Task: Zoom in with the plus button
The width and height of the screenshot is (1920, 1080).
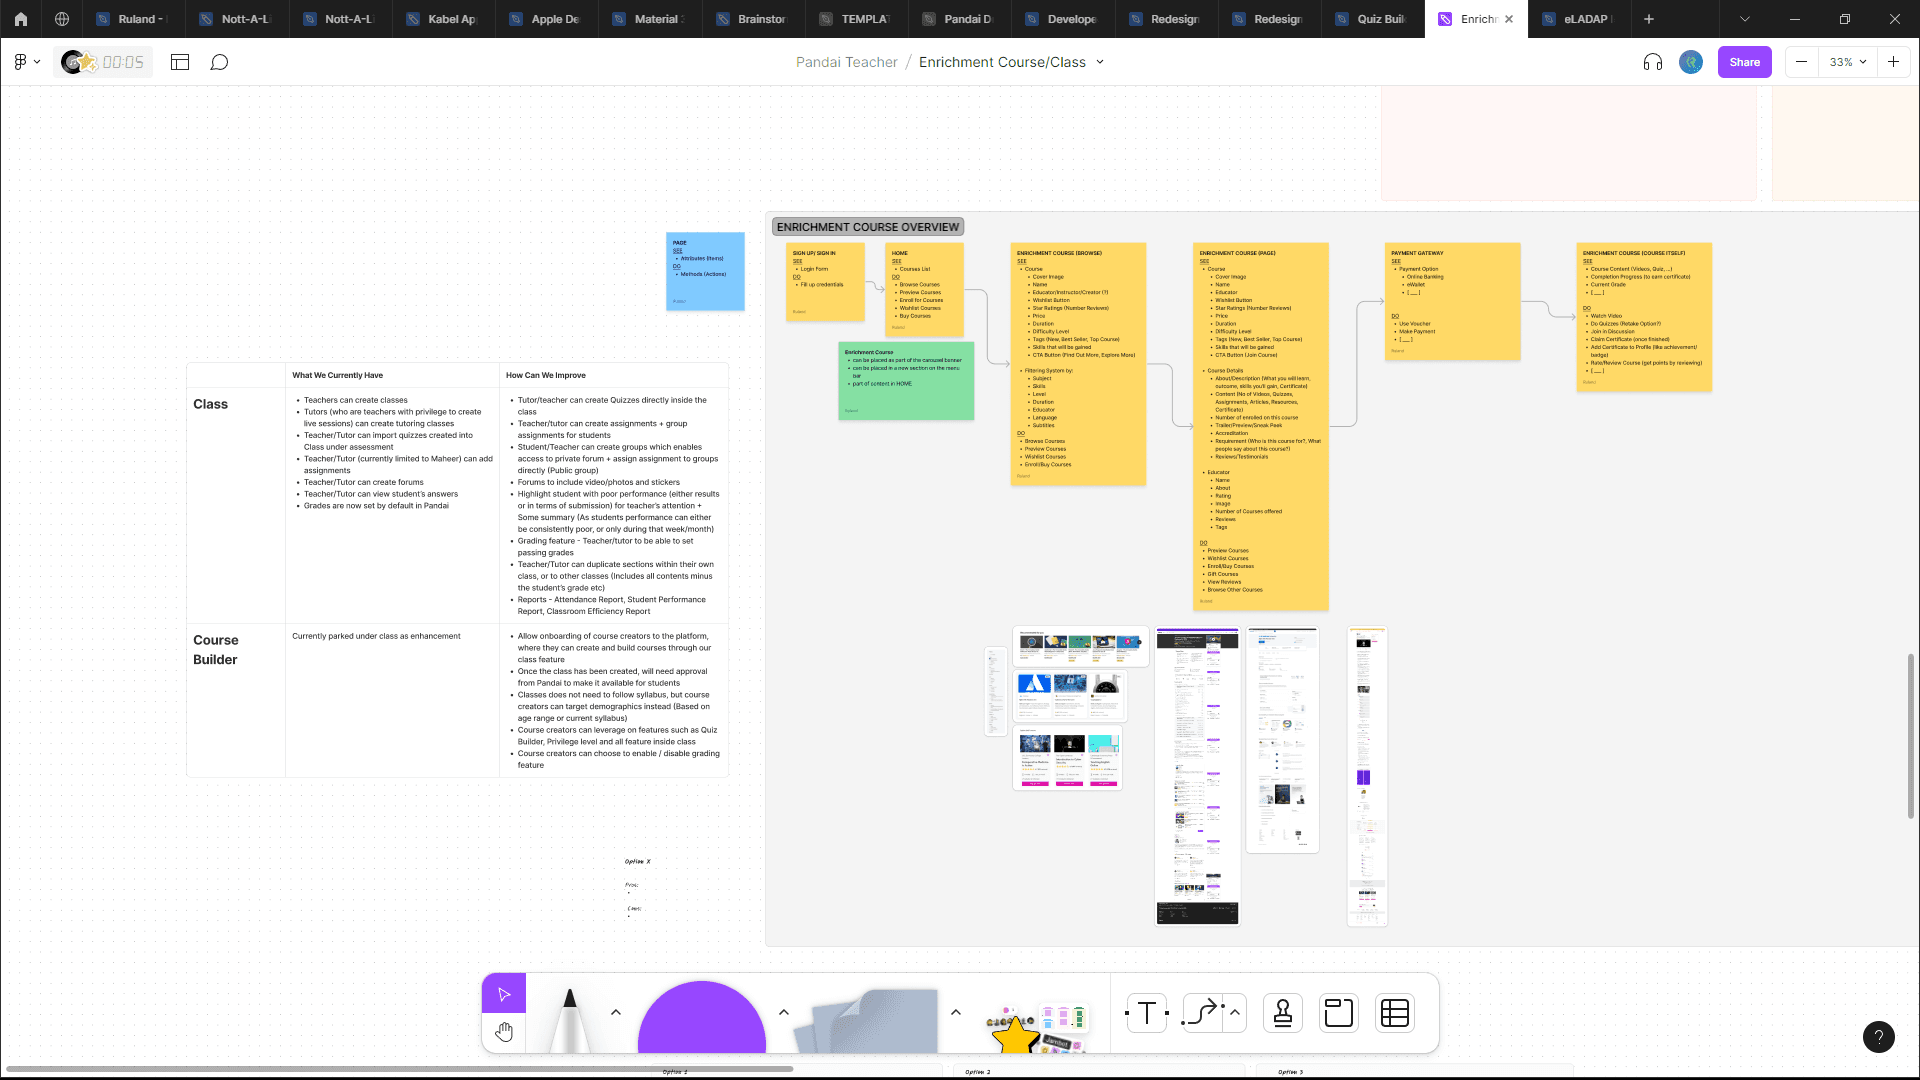Action: click(1894, 62)
